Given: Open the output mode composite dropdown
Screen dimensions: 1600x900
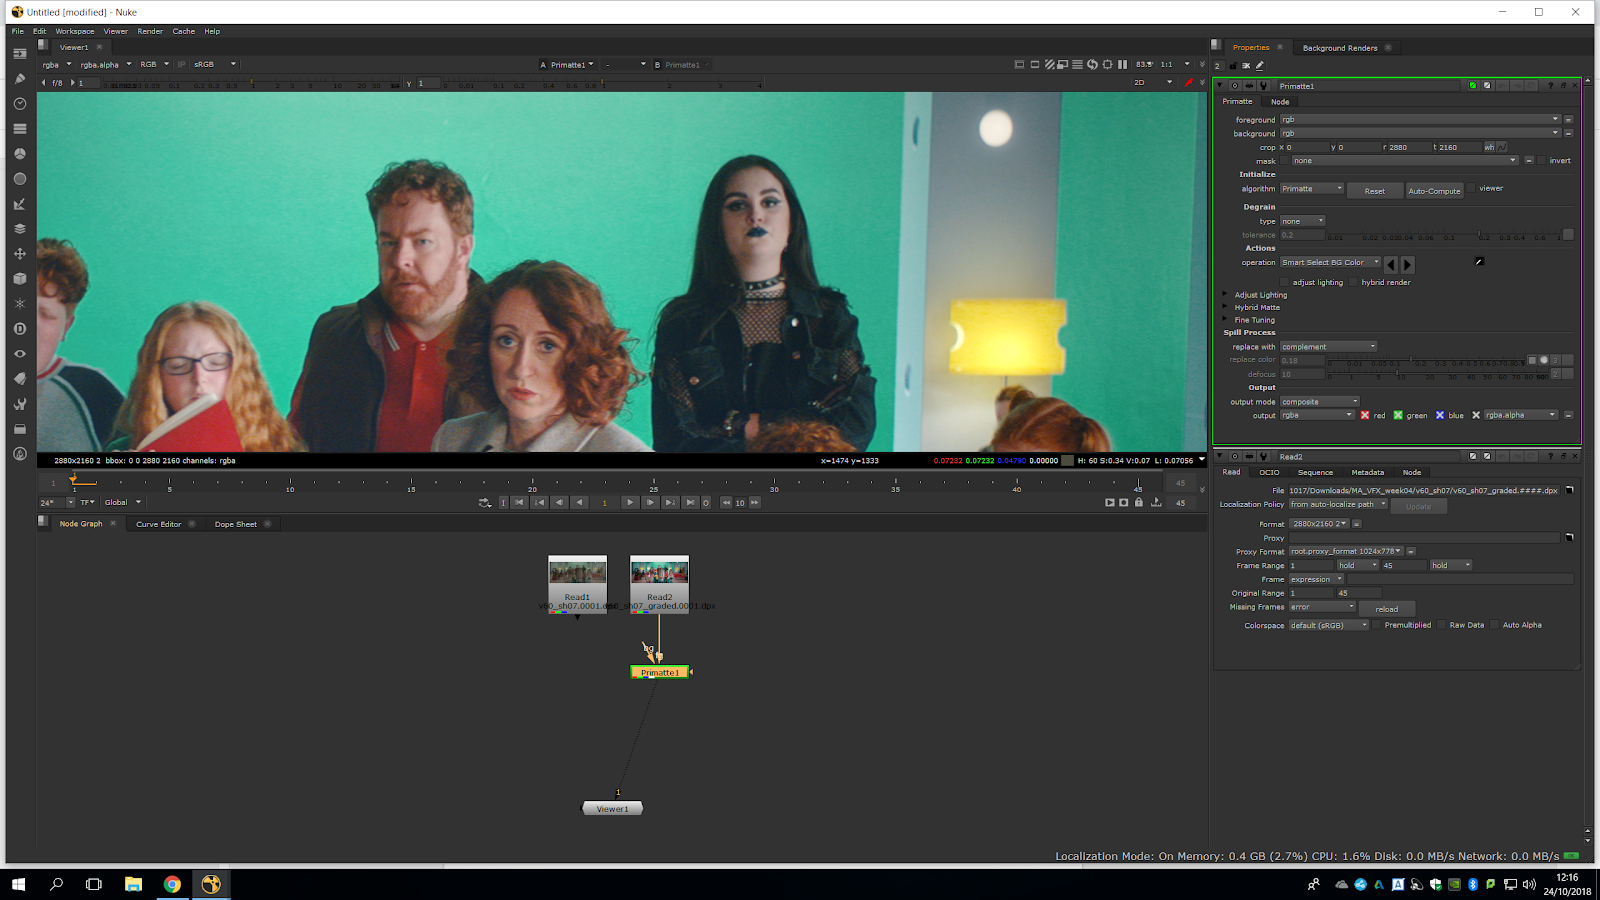Looking at the screenshot, I should [1320, 402].
